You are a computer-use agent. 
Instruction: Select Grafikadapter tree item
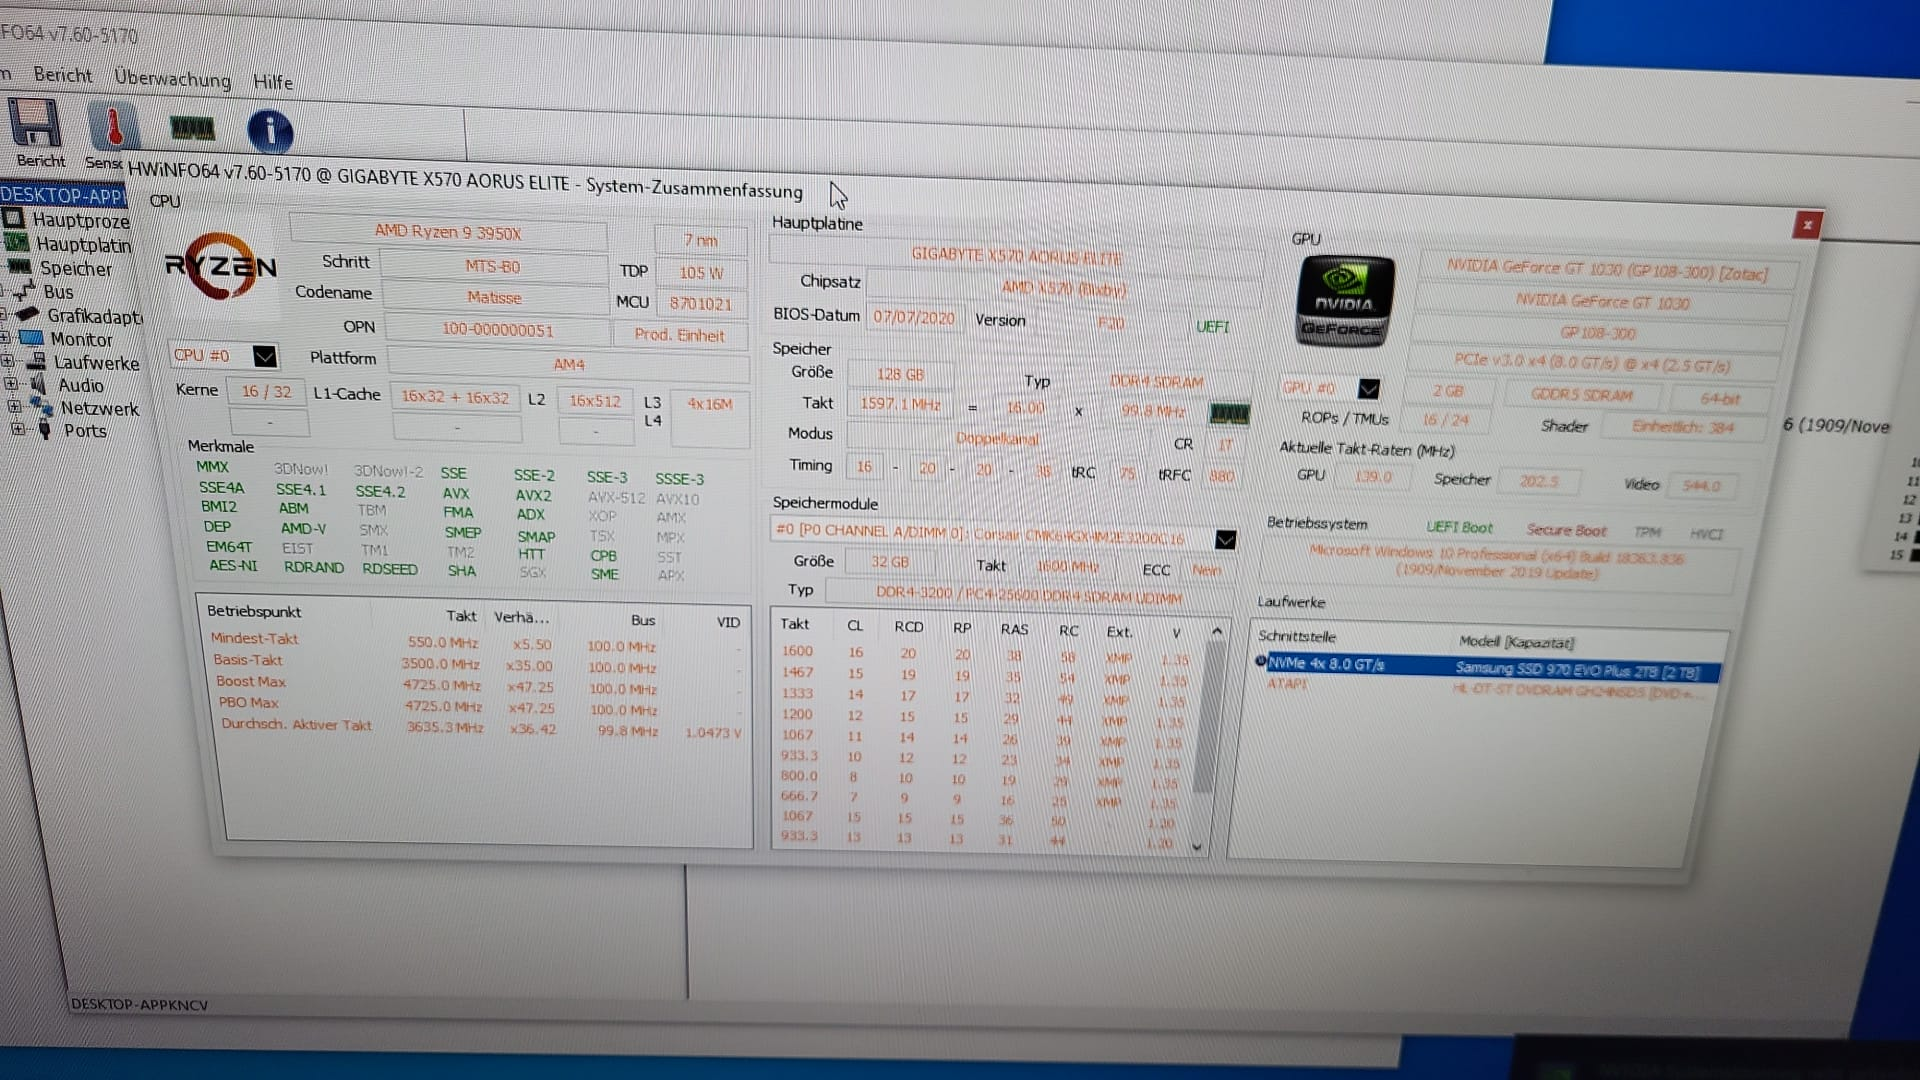click(x=95, y=316)
